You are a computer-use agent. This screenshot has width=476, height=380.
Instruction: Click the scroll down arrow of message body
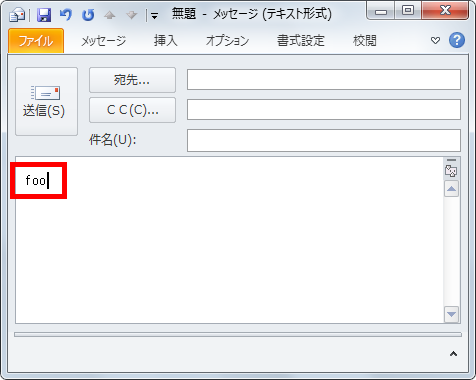pos(451,314)
